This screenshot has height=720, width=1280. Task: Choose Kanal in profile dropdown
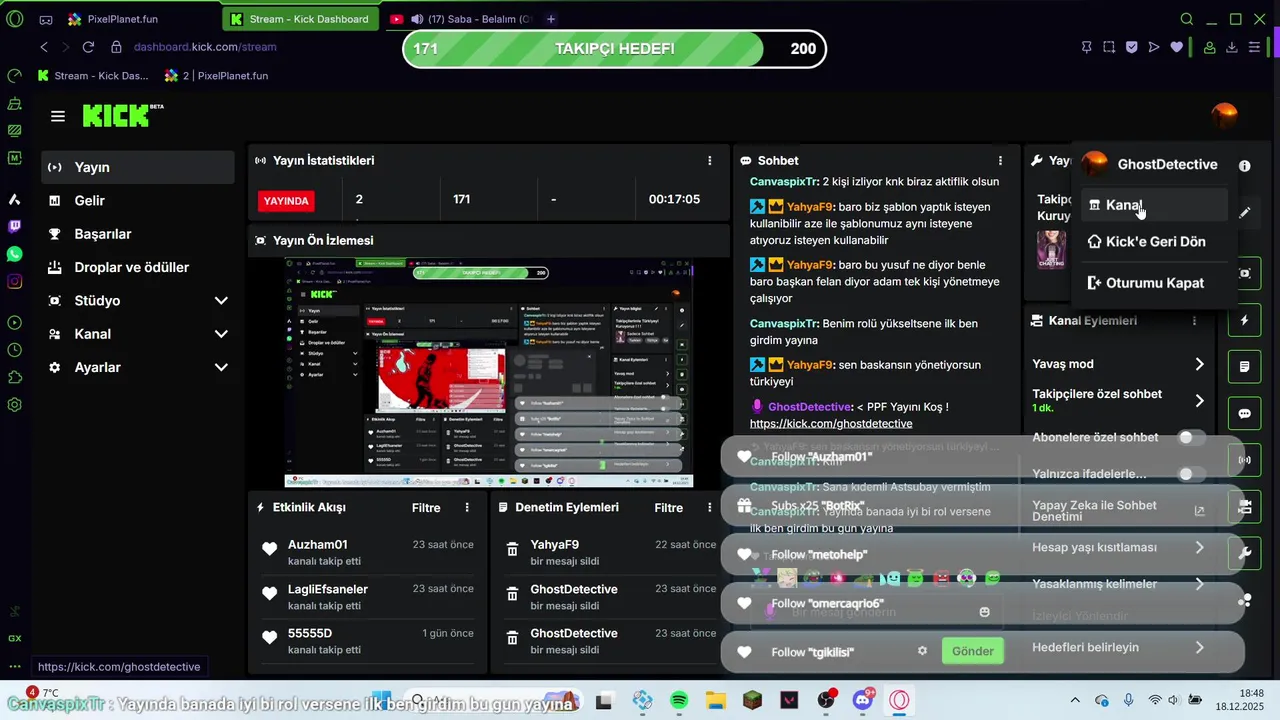pos(1154,205)
